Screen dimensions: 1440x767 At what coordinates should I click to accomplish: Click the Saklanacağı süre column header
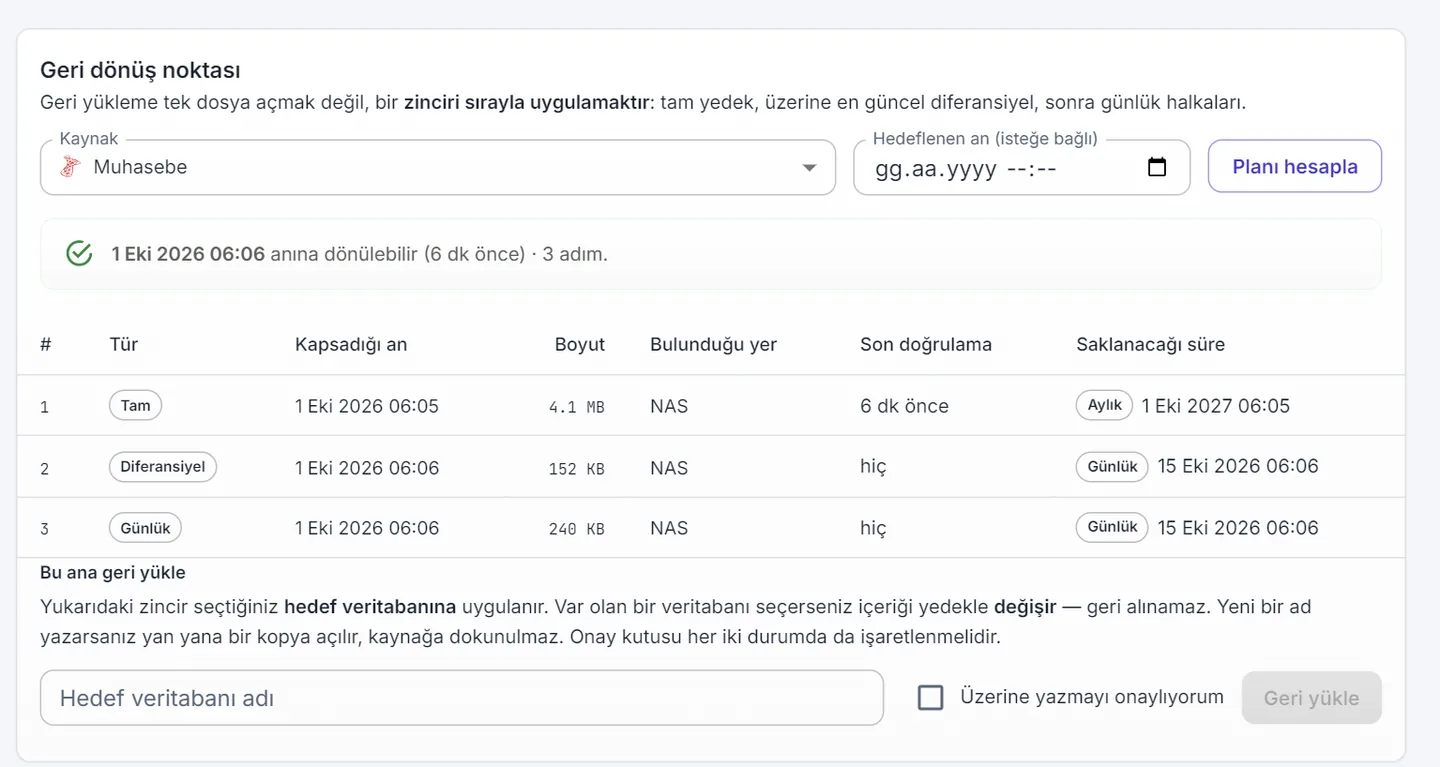(1150, 345)
